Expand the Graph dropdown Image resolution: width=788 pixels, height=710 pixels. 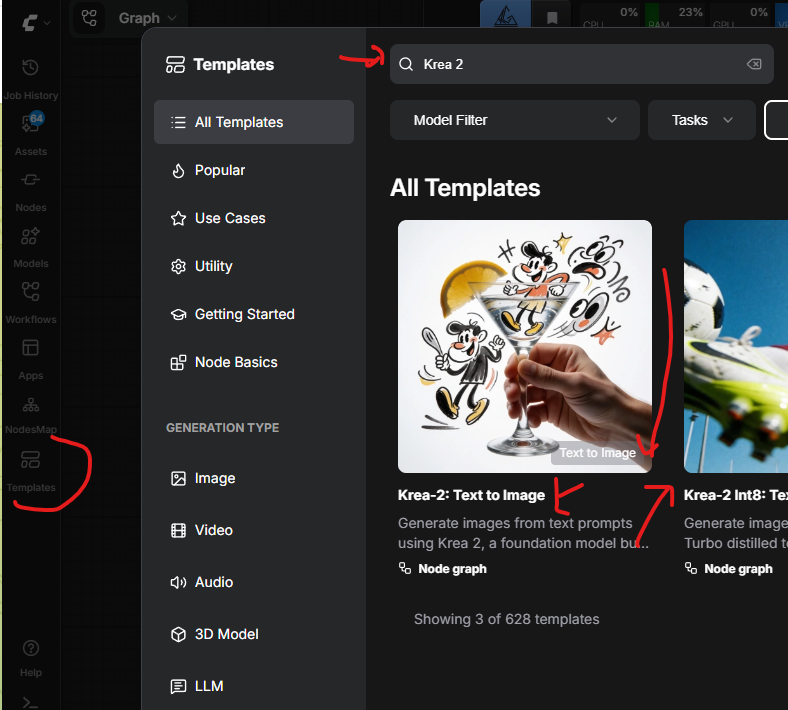click(x=148, y=18)
